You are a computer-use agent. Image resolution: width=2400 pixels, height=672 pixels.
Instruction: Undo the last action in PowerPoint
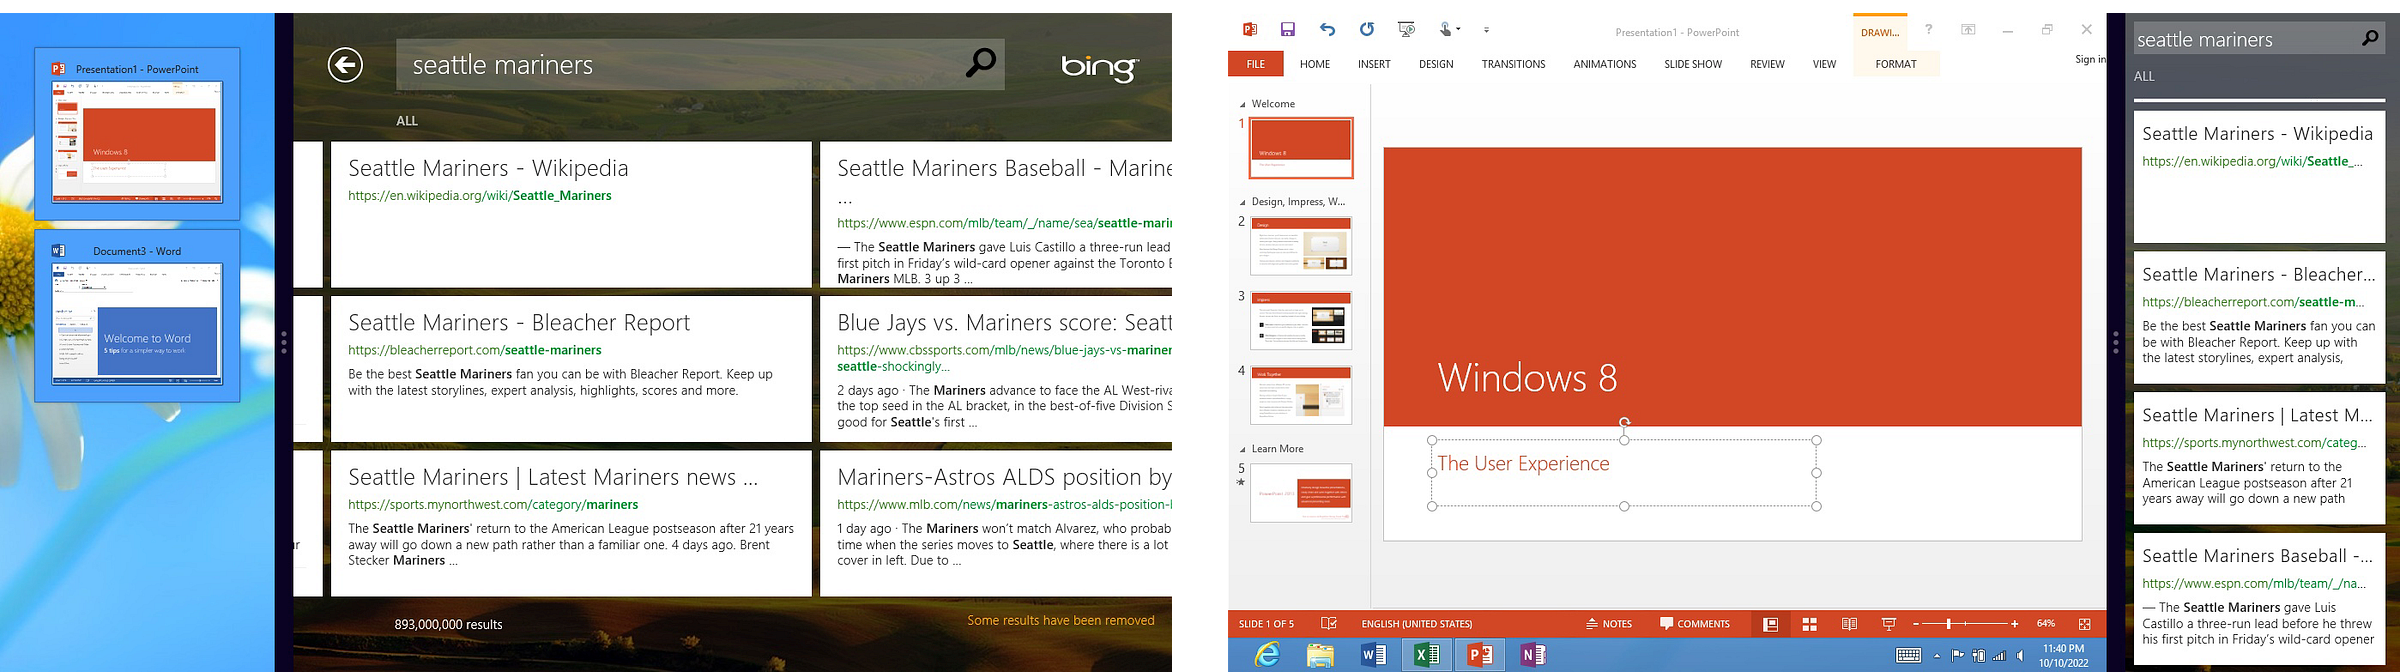[x=1327, y=30]
